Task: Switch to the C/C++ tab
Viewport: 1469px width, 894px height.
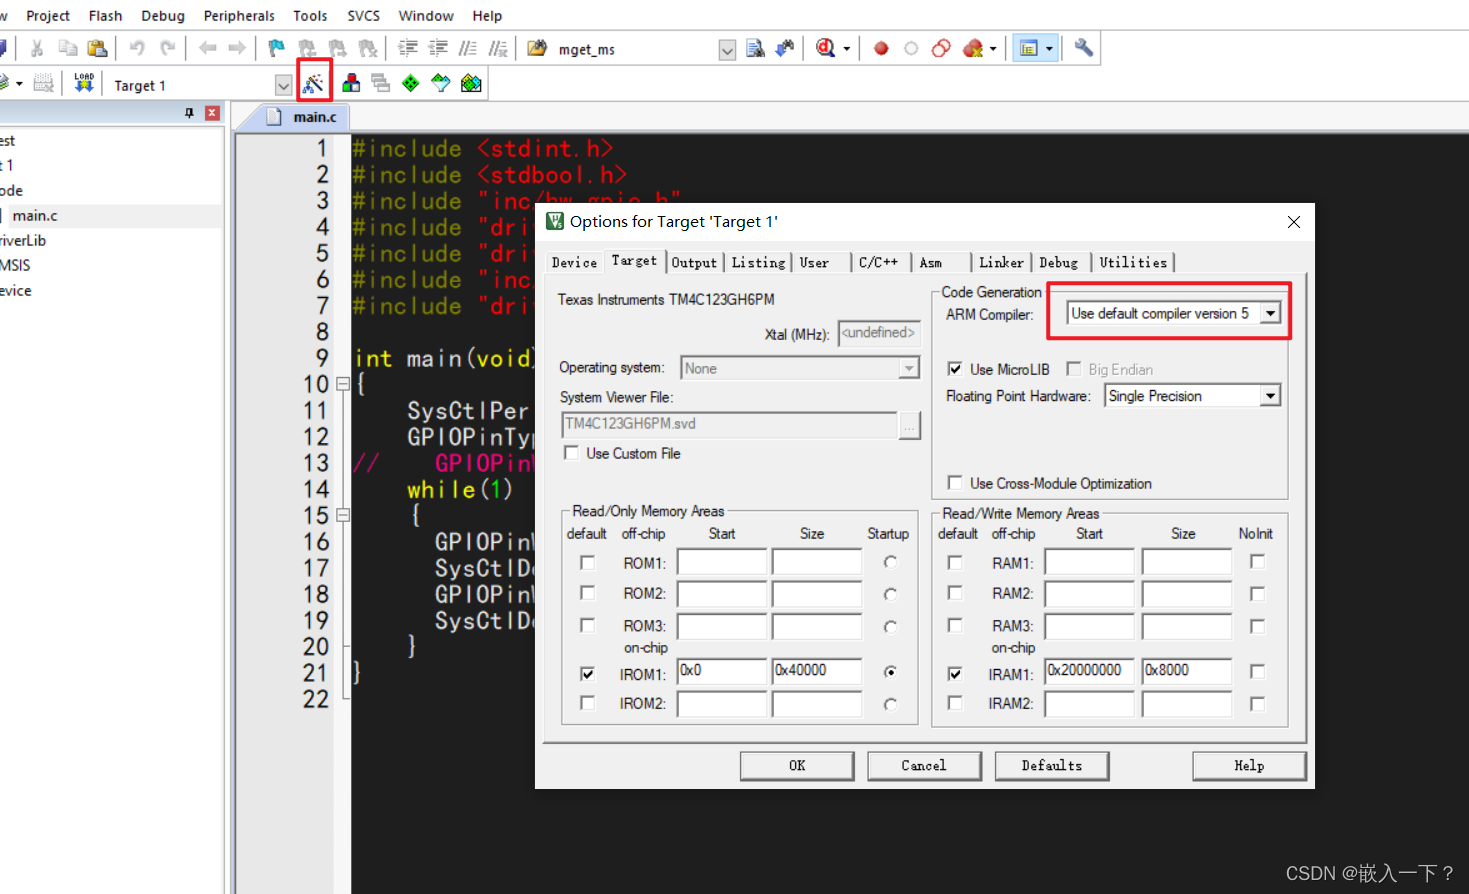Action: (x=878, y=262)
